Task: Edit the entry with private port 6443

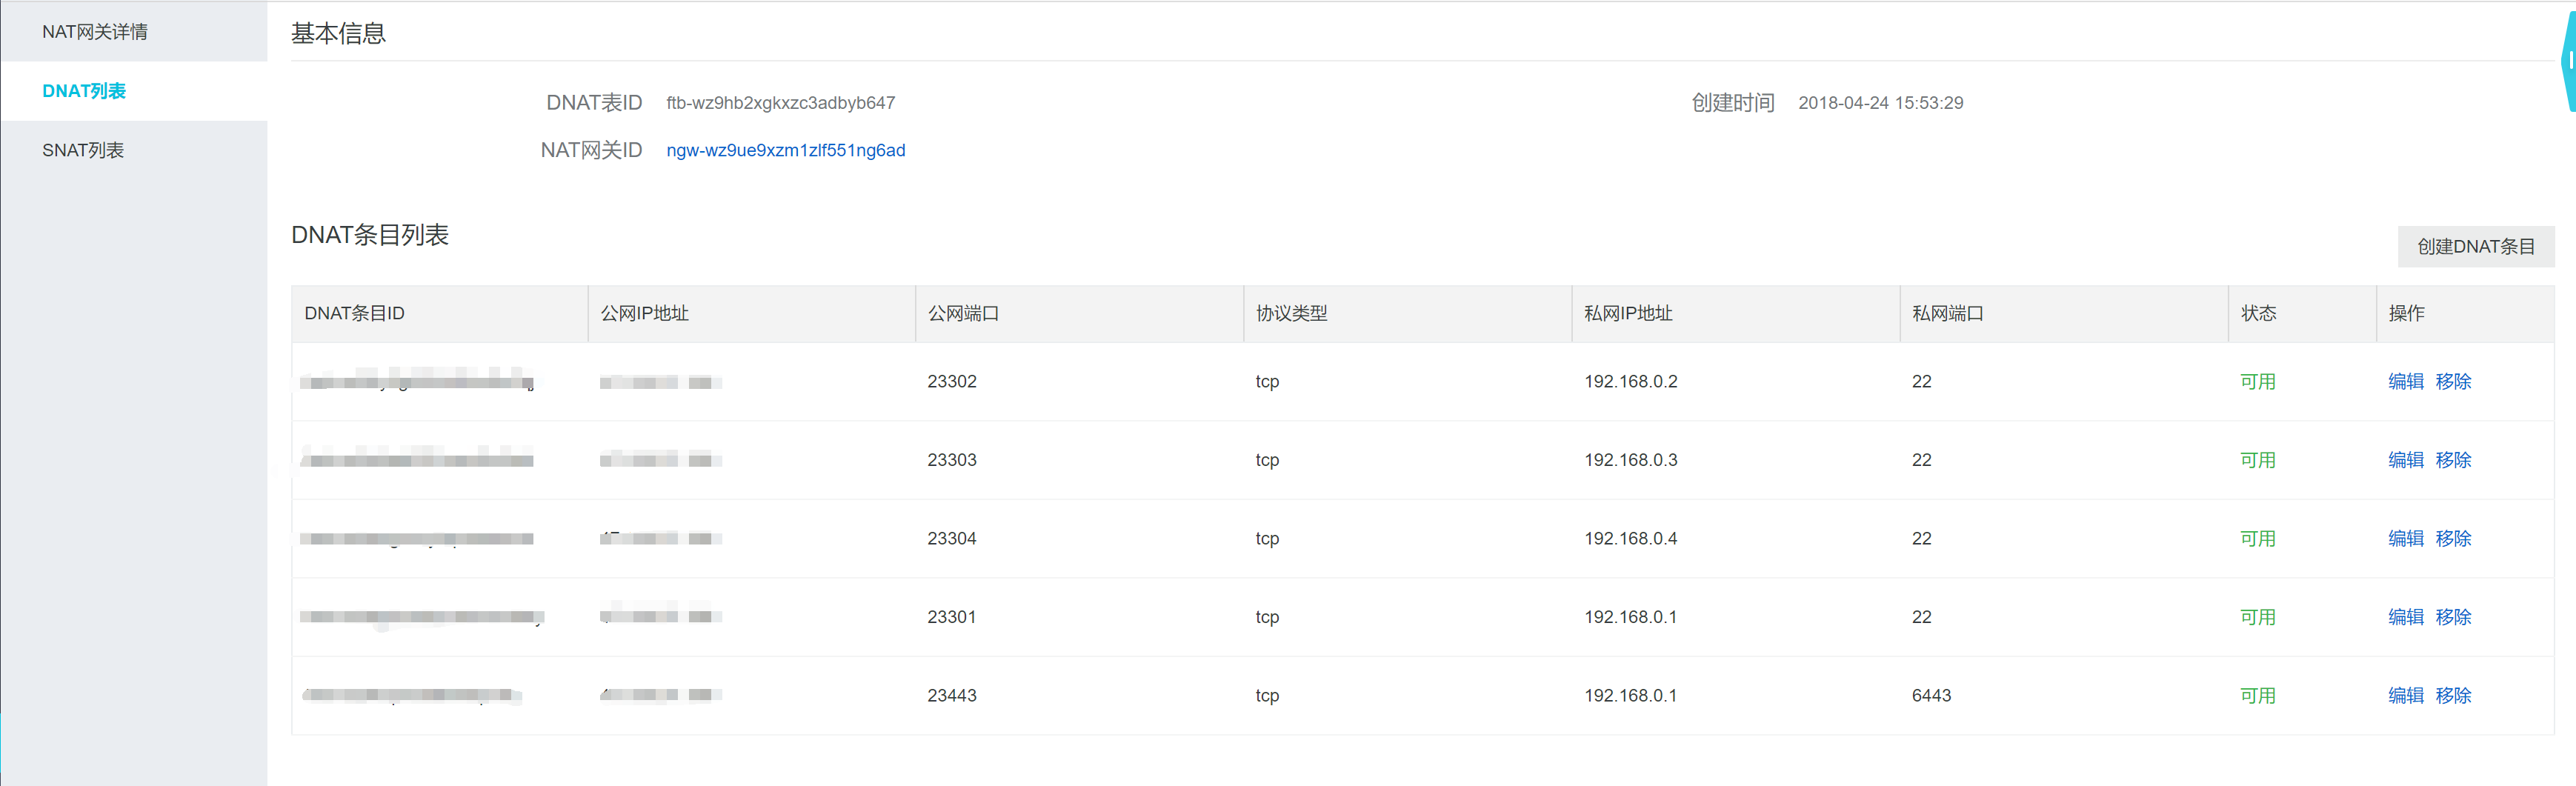Action: [x=2405, y=695]
